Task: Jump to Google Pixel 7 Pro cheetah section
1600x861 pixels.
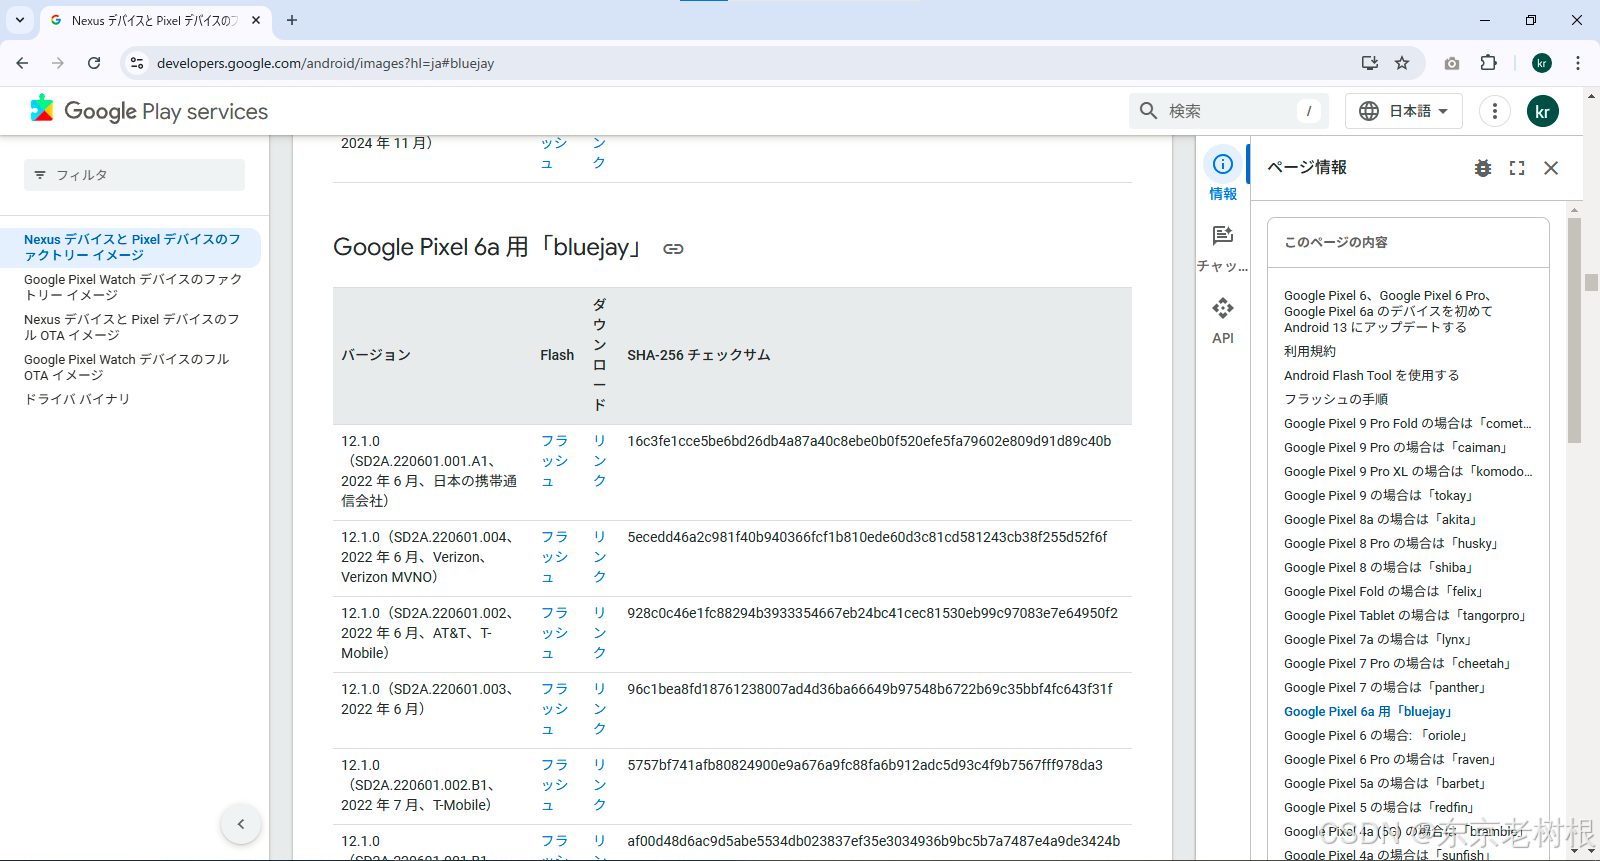Action: [x=1397, y=663]
